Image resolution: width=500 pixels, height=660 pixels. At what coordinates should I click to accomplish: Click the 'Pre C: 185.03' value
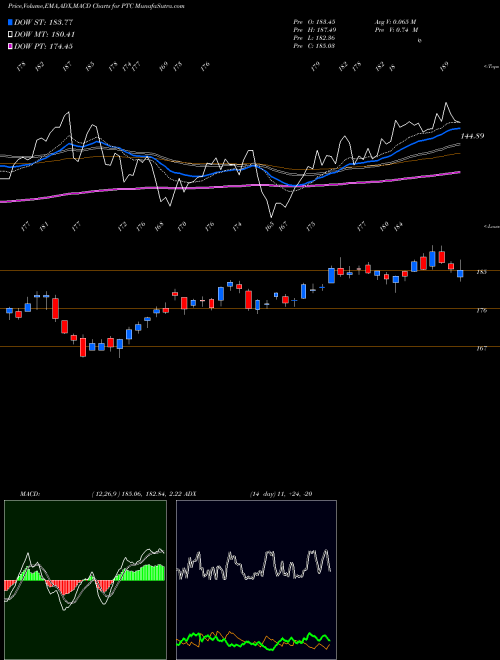coord(314,46)
